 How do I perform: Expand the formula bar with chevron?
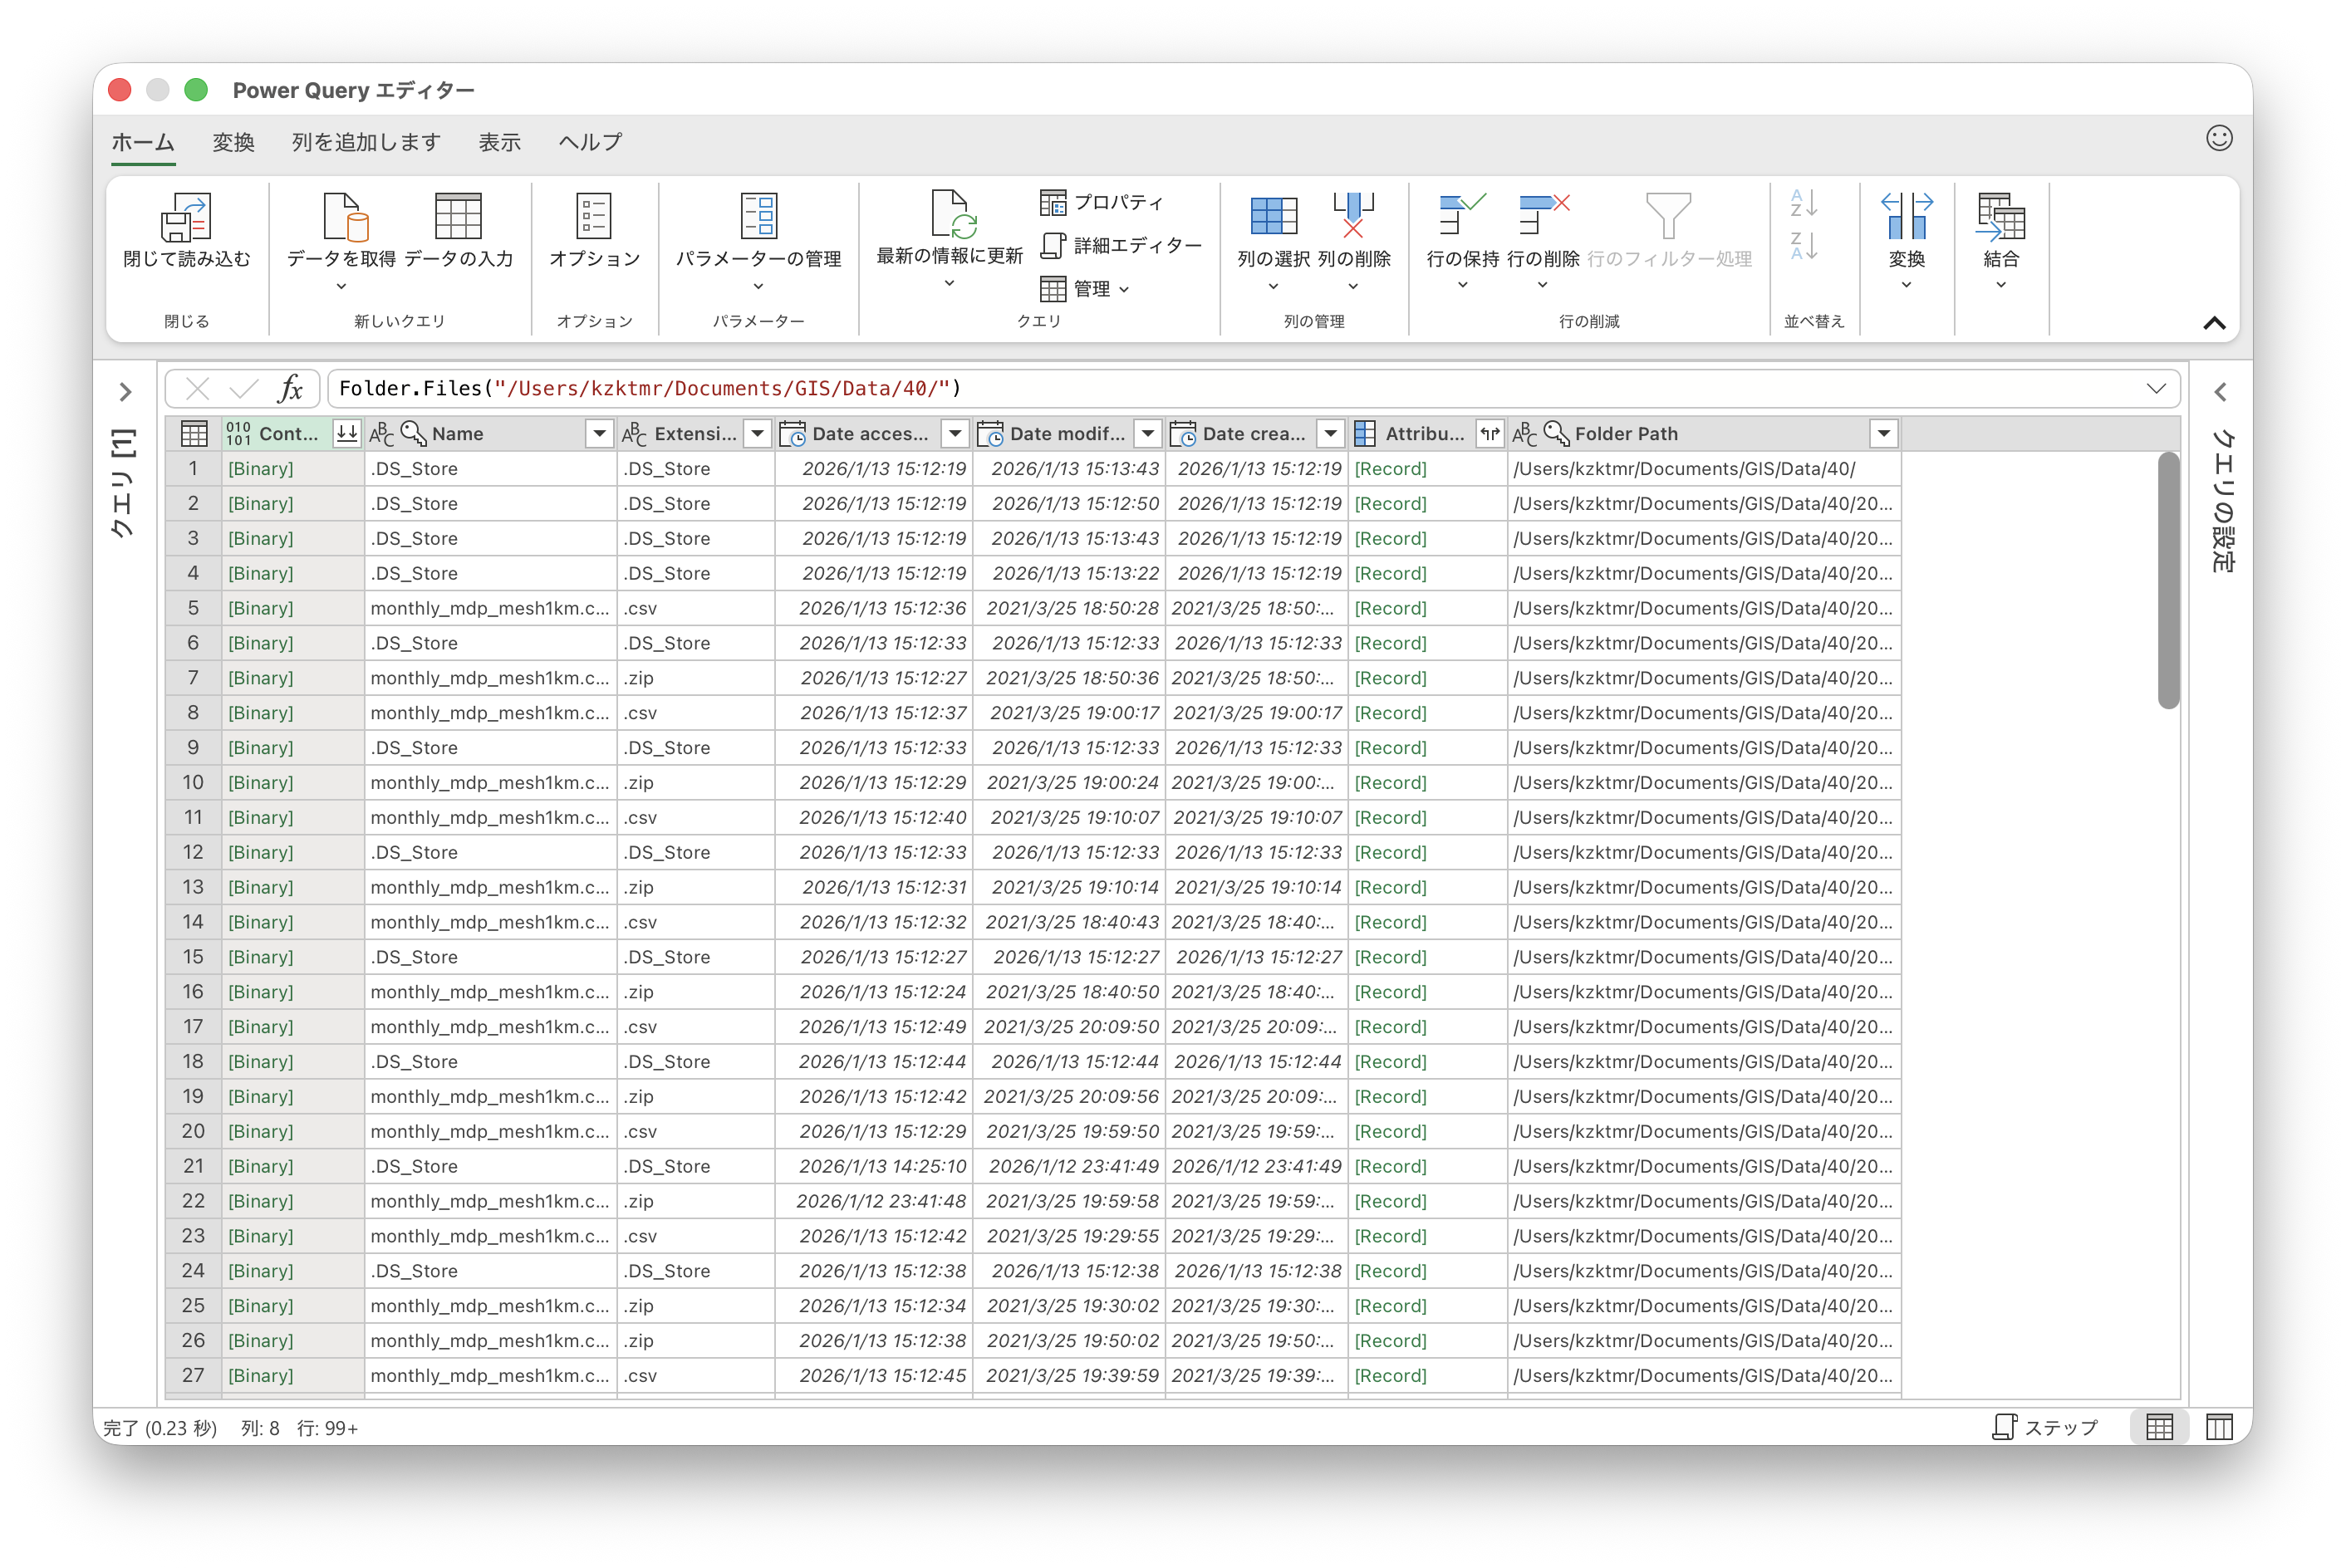coord(2156,388)
